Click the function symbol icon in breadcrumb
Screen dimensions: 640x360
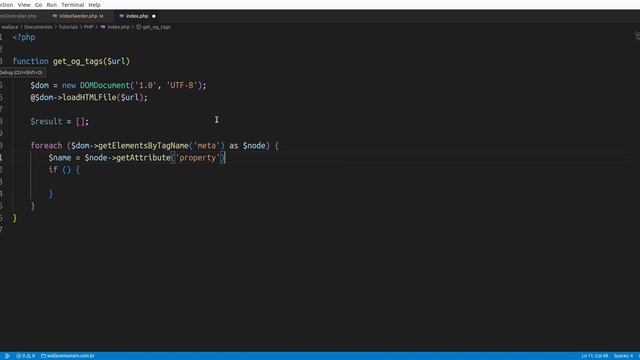coord(139,27)
